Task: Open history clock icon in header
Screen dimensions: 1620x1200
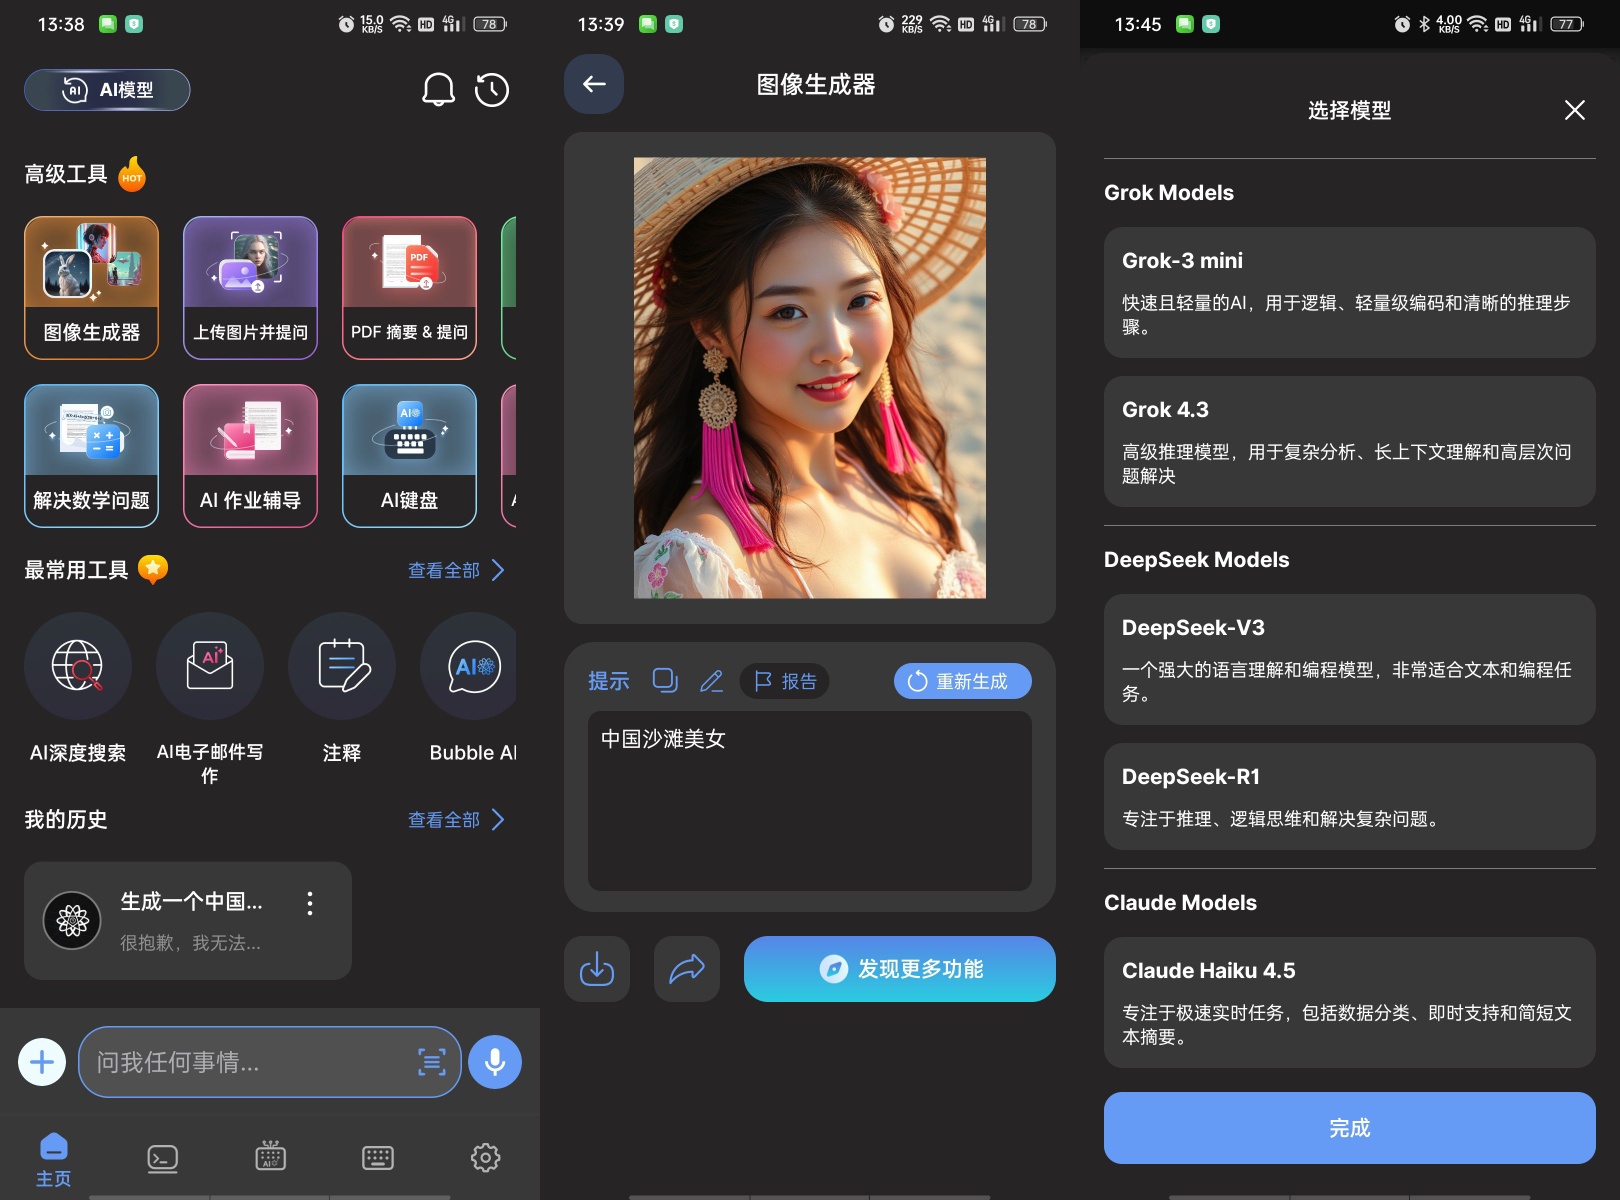Action: (x=492, y=90)
